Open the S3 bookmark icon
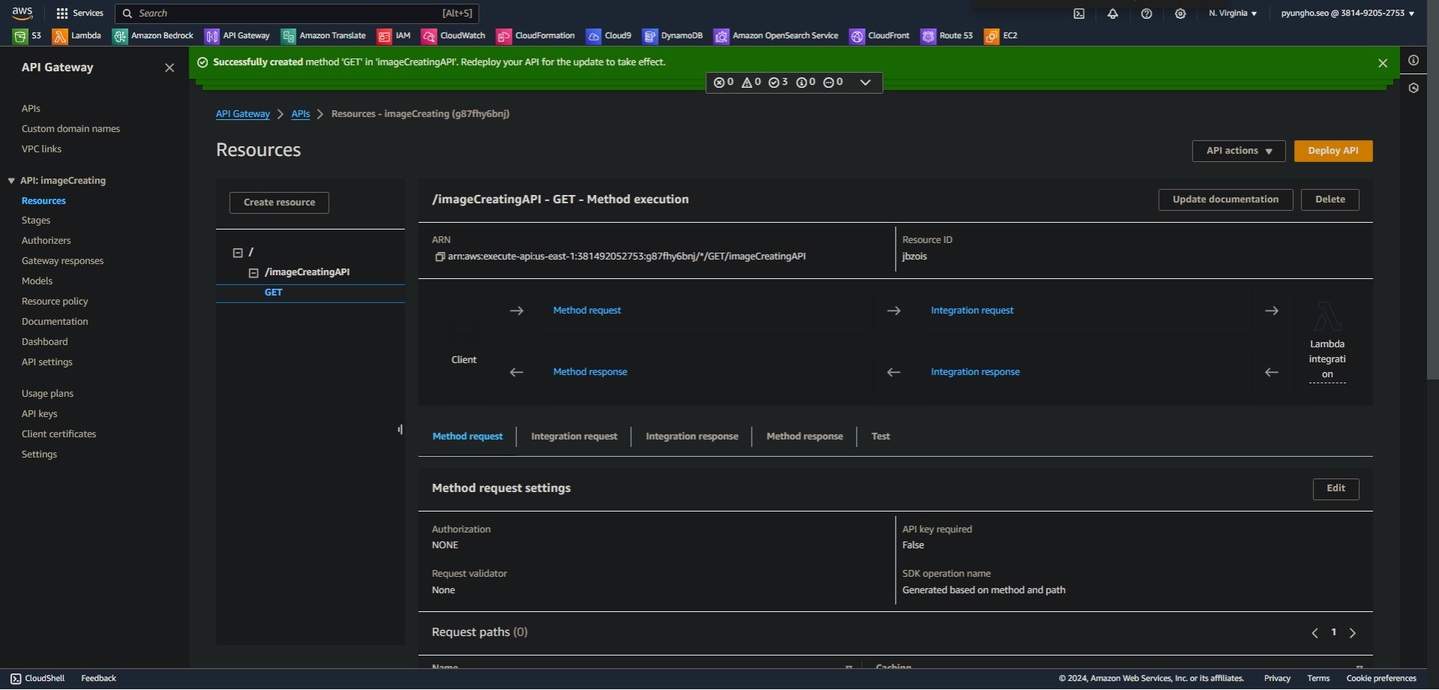Screen dimensions: 1439x690 20,36
